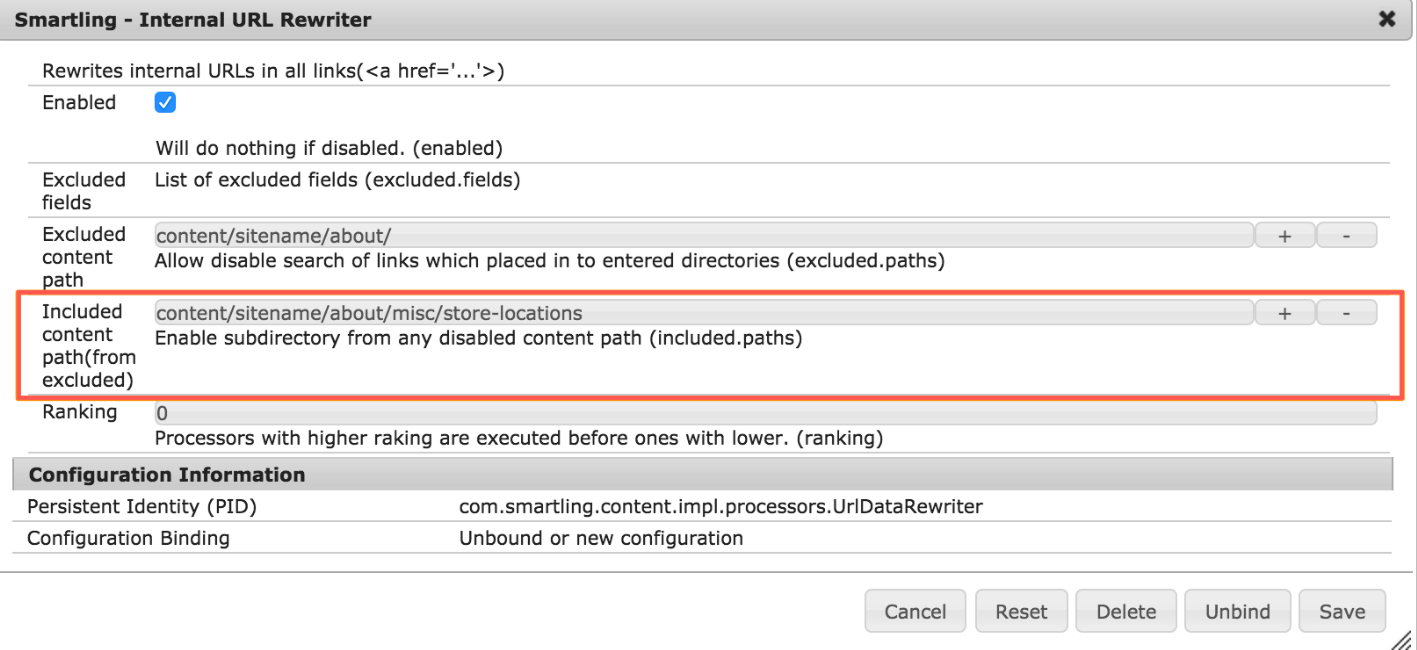Click the remove icon for included content path
The height and width of the screenshot is (650, 1417).
pos(1346,312)
